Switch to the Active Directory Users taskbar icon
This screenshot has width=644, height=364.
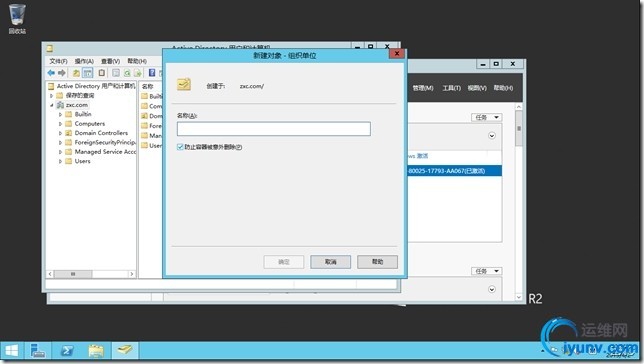click(125, 350)
